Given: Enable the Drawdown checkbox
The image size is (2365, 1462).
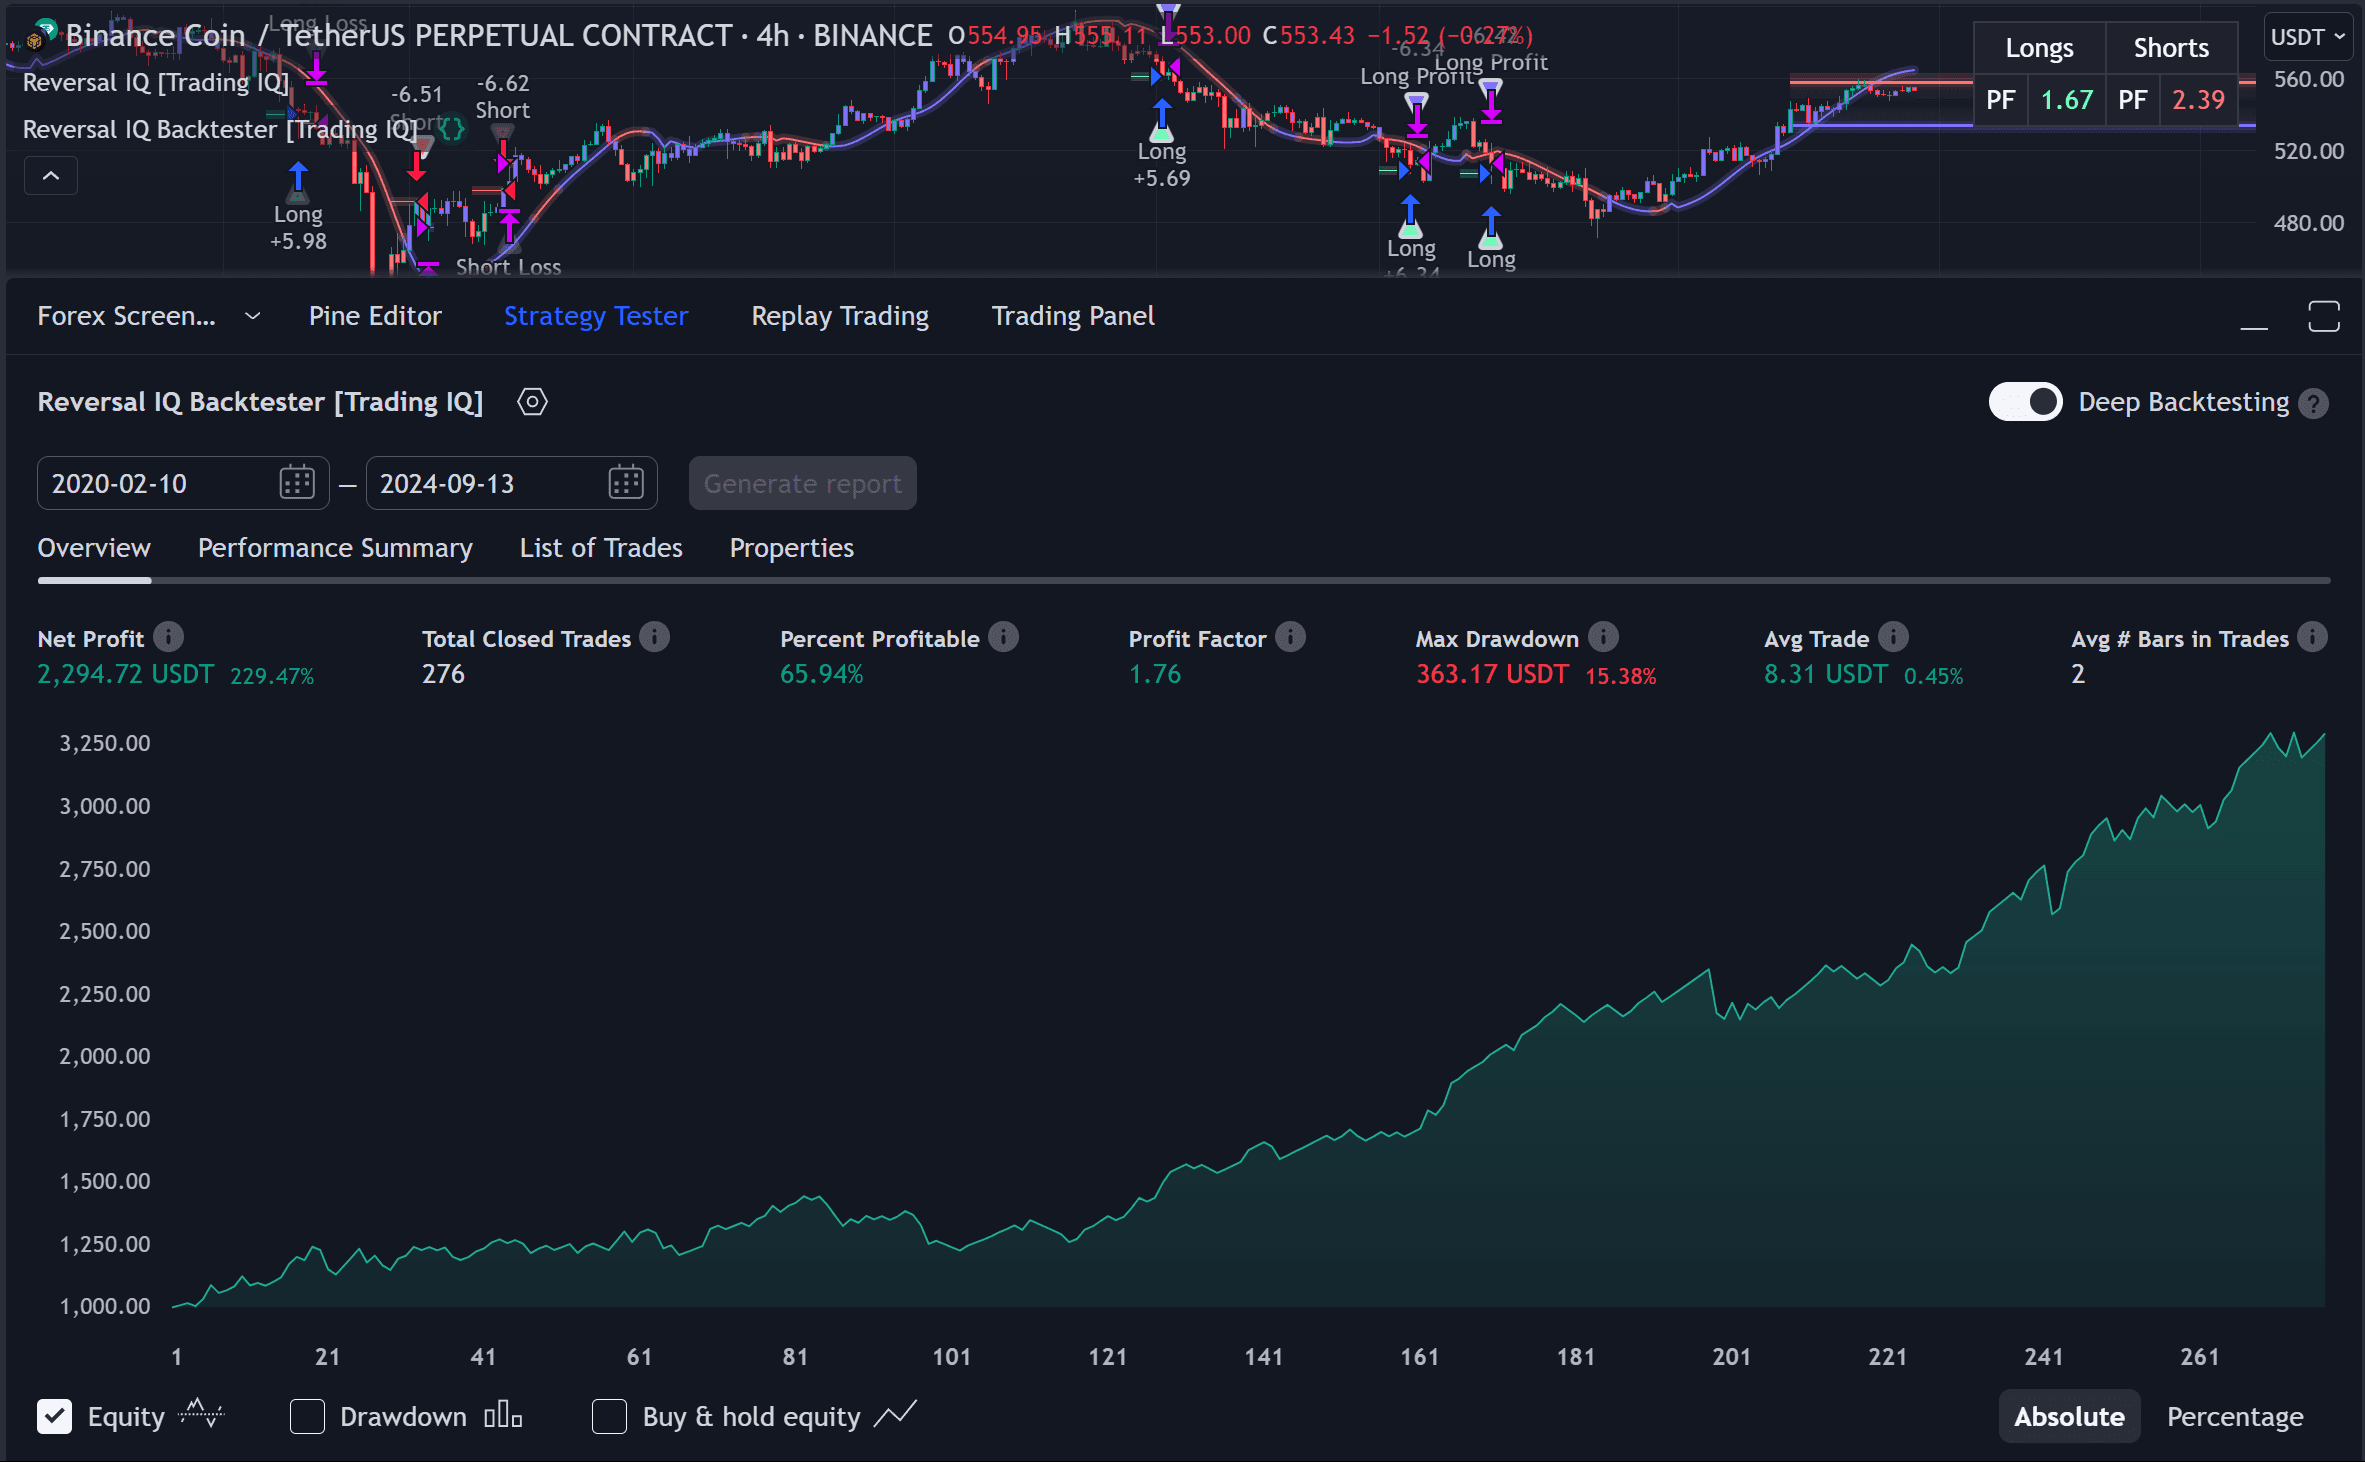Looking at the screenshot, I should coord(307,1416).
